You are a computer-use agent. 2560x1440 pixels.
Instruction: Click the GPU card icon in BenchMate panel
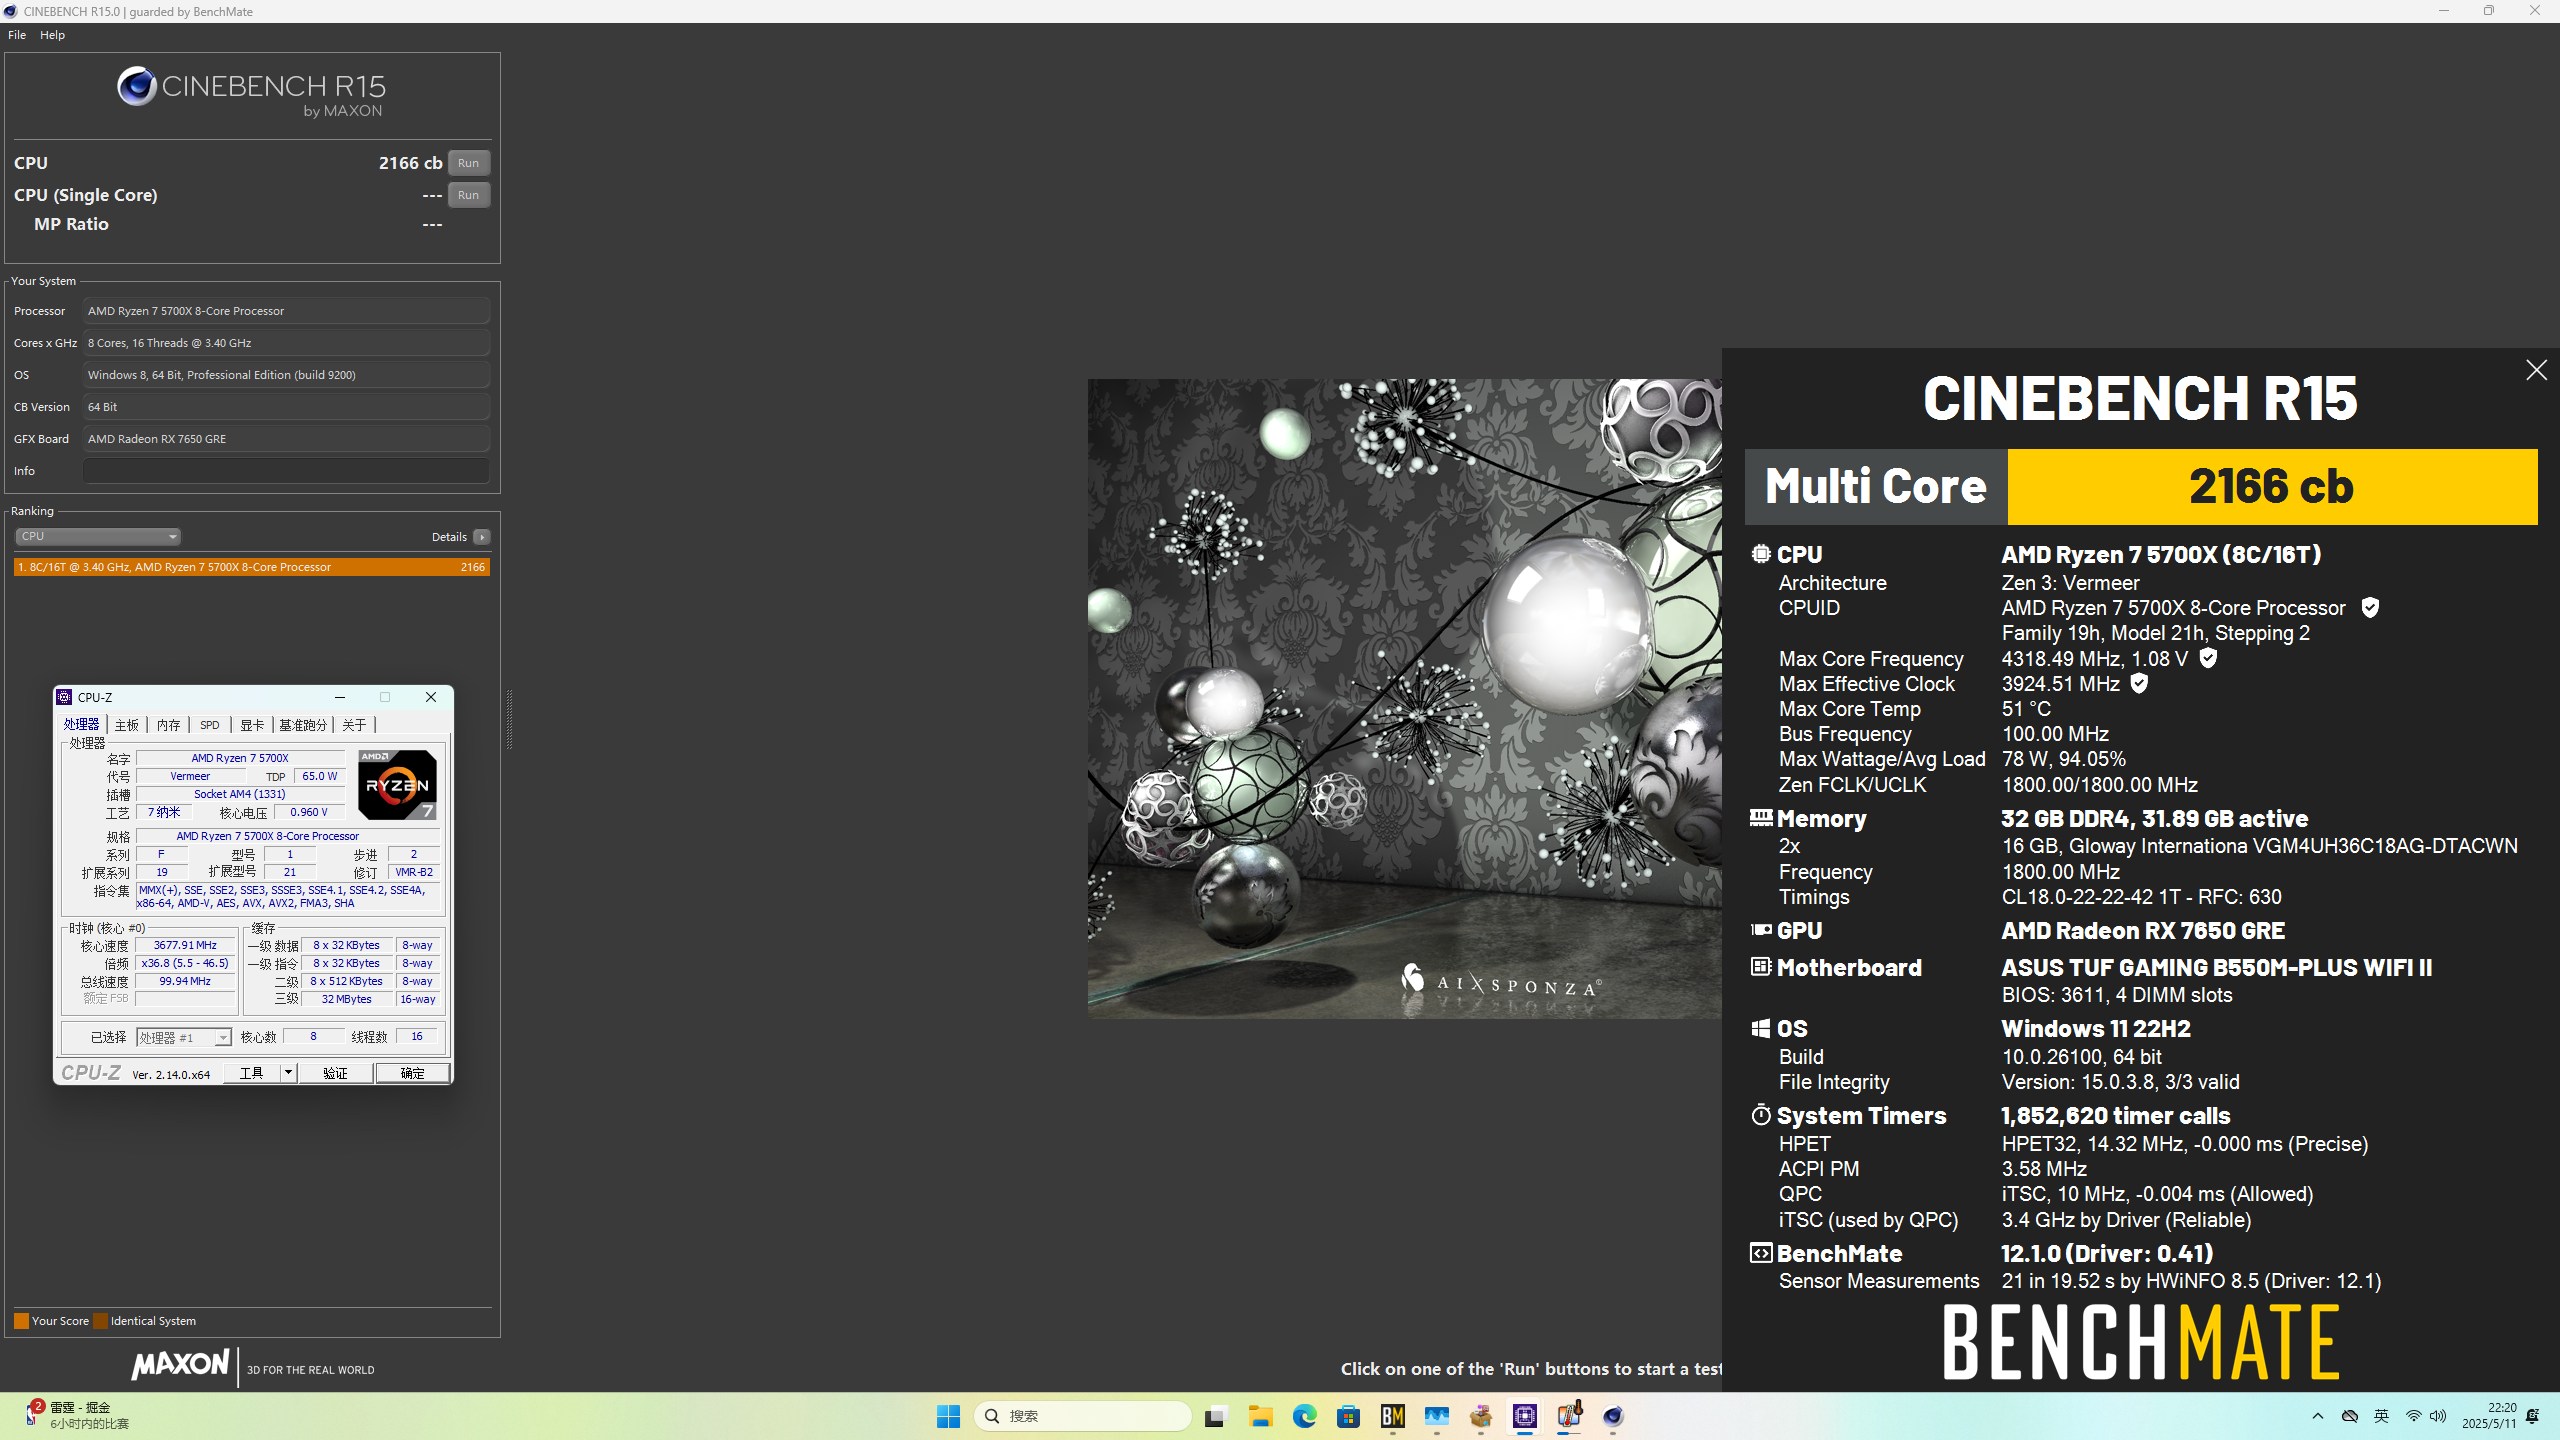point(1761,930)
